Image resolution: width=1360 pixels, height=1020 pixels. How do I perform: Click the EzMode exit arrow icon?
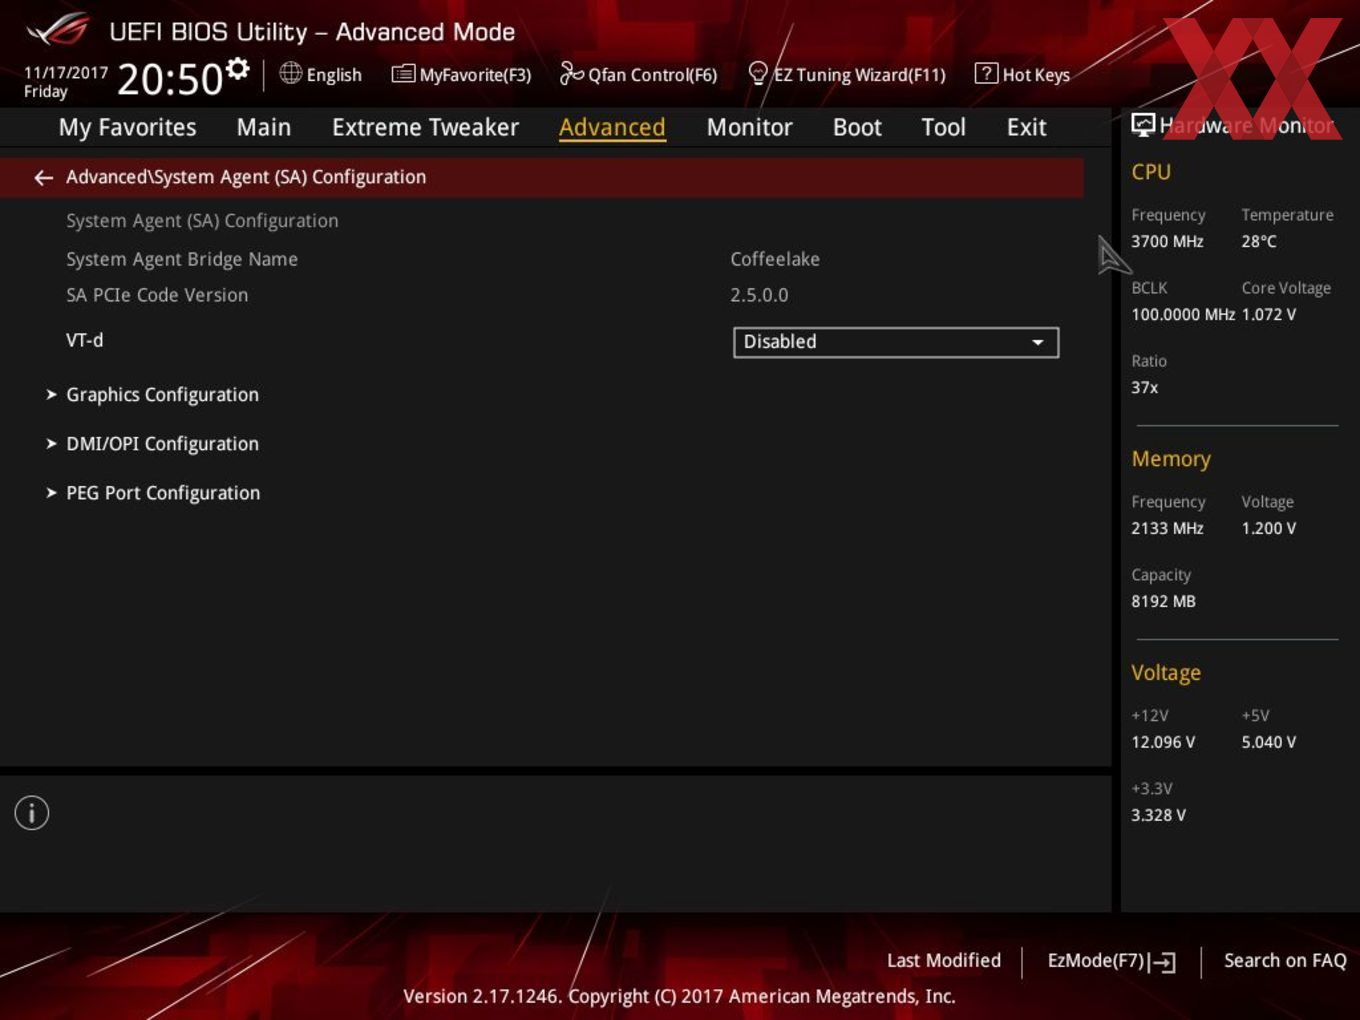tap(1162, 962)
